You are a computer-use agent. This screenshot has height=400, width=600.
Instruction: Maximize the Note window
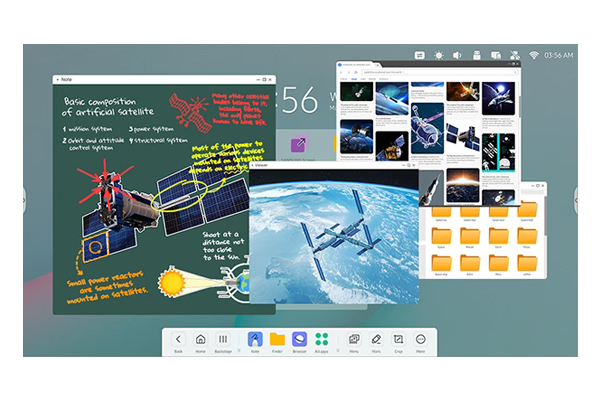[264, 80]
